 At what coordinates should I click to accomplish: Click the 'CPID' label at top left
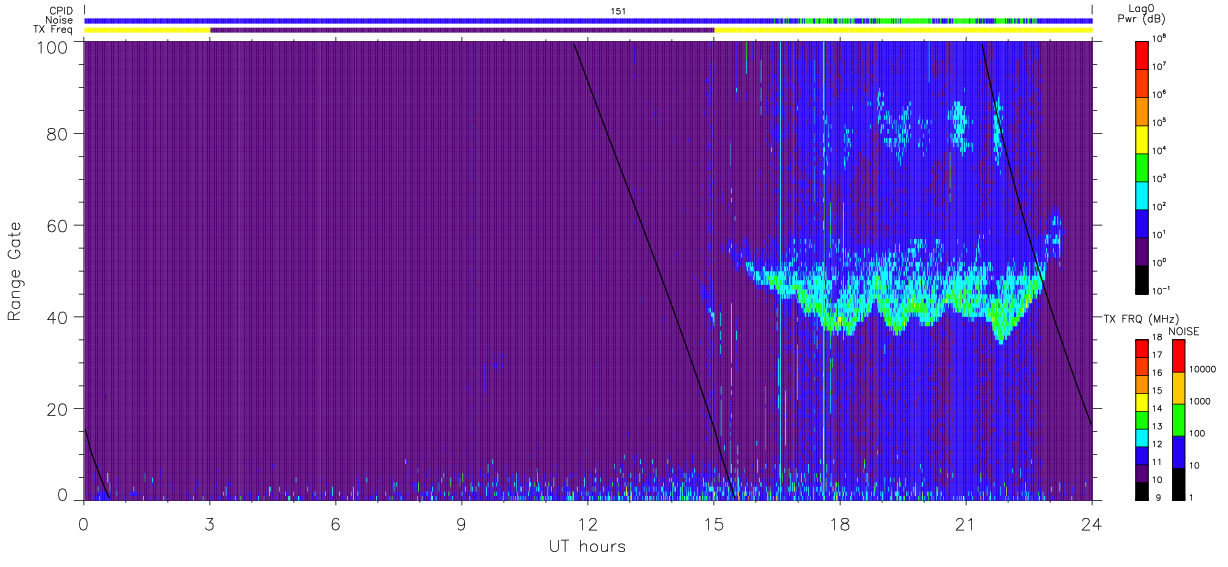point(60,11)
